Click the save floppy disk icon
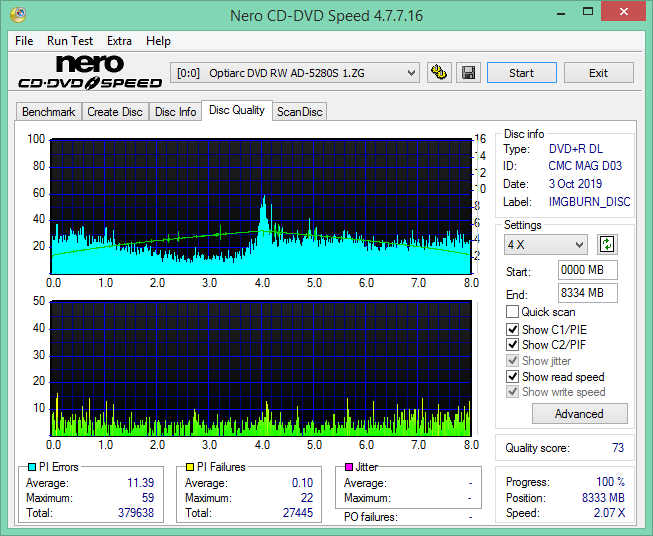The width and height of the screenshot is (653, 536). coord(469,73)
